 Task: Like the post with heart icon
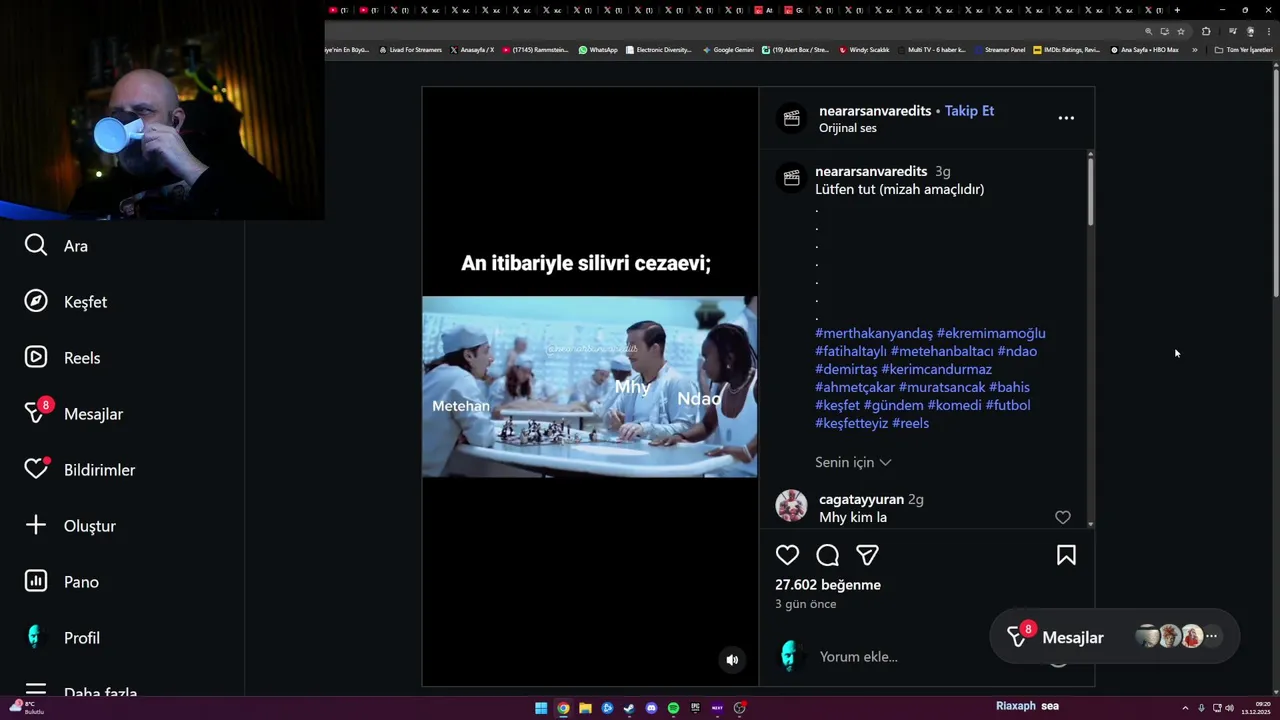click(788, 555)
